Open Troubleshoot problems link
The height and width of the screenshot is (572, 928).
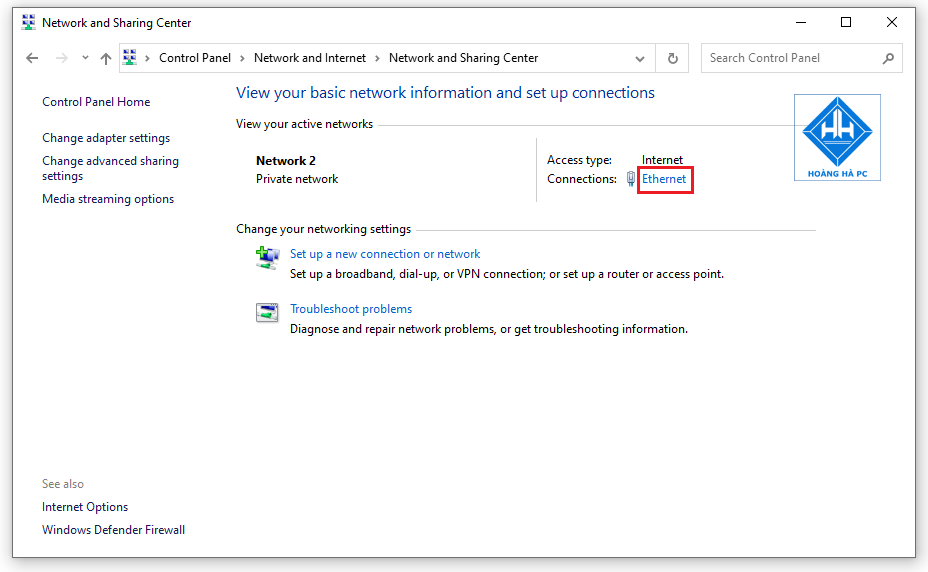coord(351,309)
